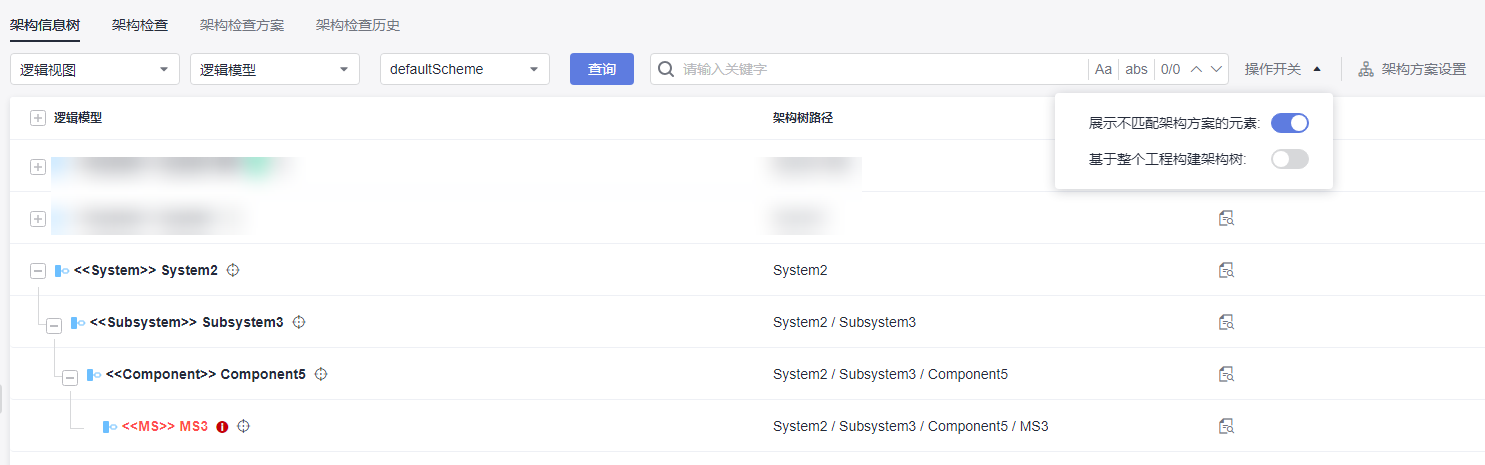Viewport: 1485px width, 465px height.
Task: Click the 查询 query button
Action: click(602, 70)
